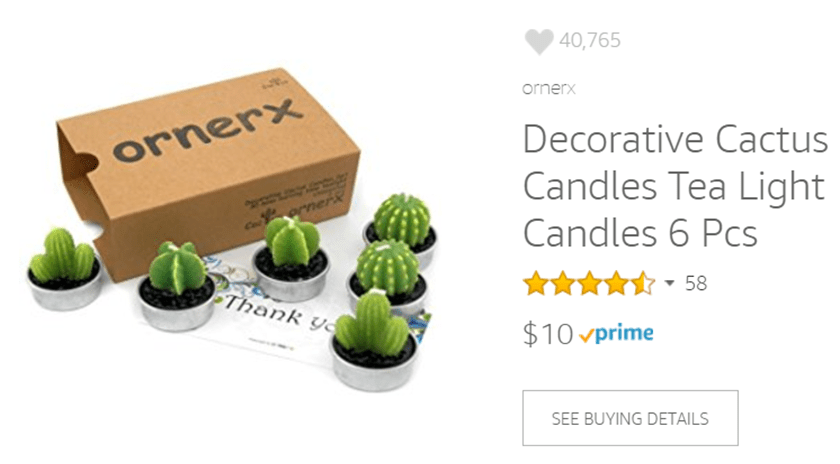The image size is (840, 464).
Task: Click the fourth gold rating star
Action: pyautogui.click(x=616, y=283)
